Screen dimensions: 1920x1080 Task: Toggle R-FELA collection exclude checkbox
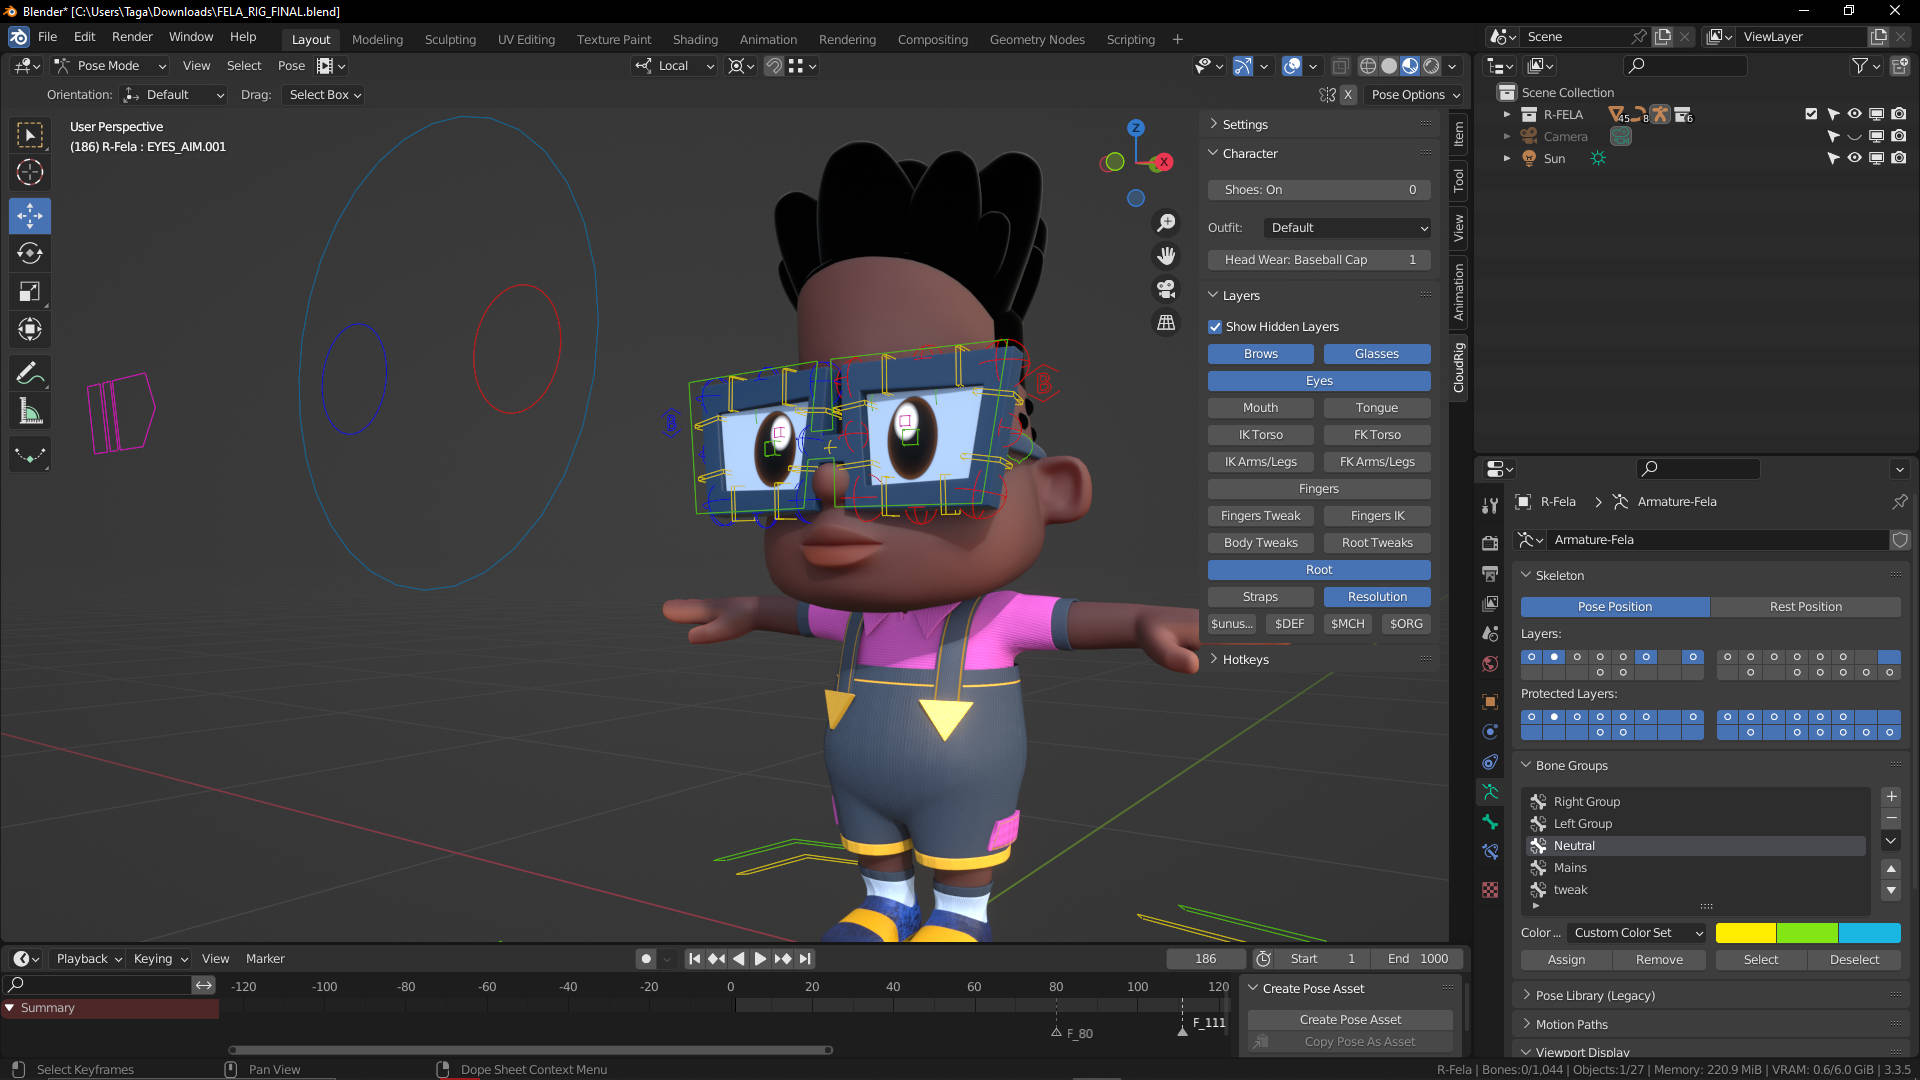(1811, 114)
